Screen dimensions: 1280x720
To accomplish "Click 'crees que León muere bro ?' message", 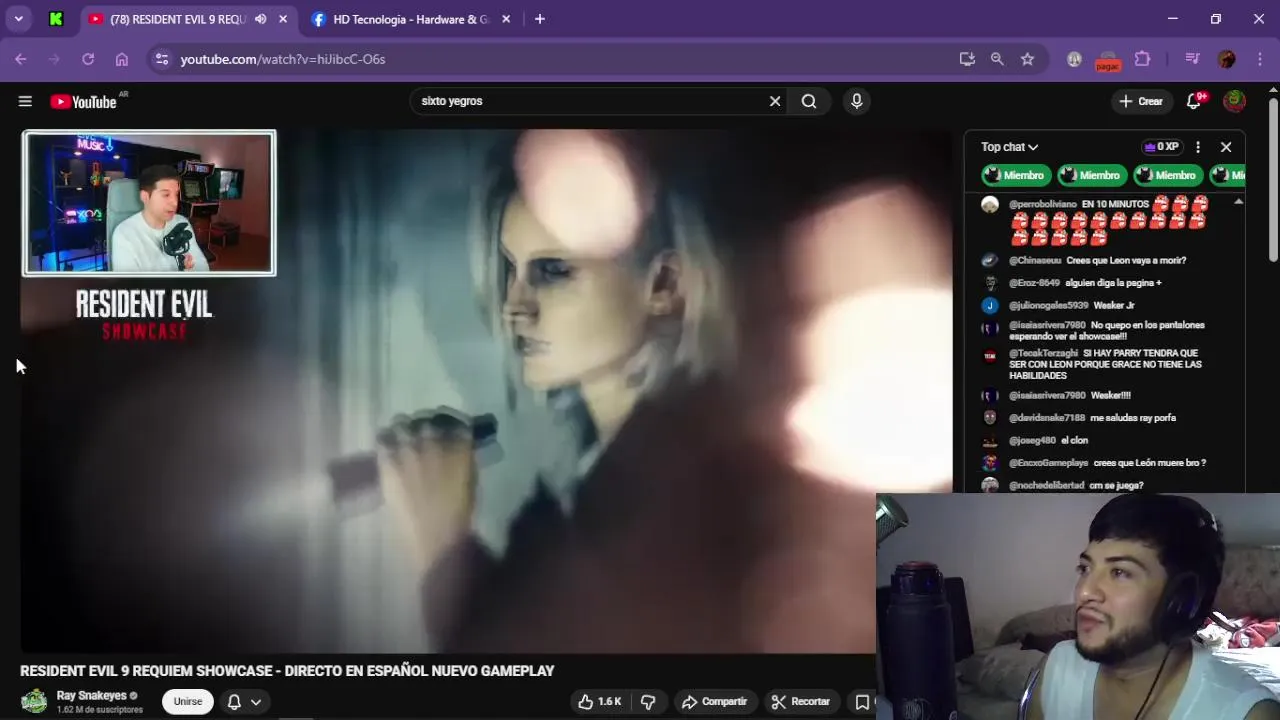I will click(1150, 463).
